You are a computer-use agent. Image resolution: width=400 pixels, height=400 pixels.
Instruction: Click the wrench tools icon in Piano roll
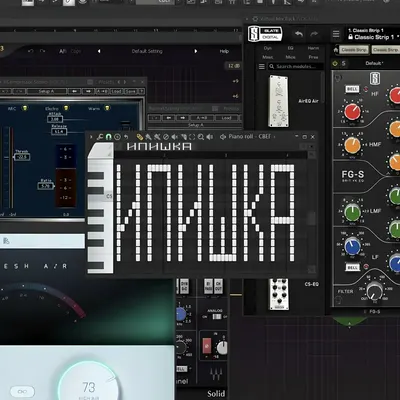pyautogui.click(x=100, y=137)
